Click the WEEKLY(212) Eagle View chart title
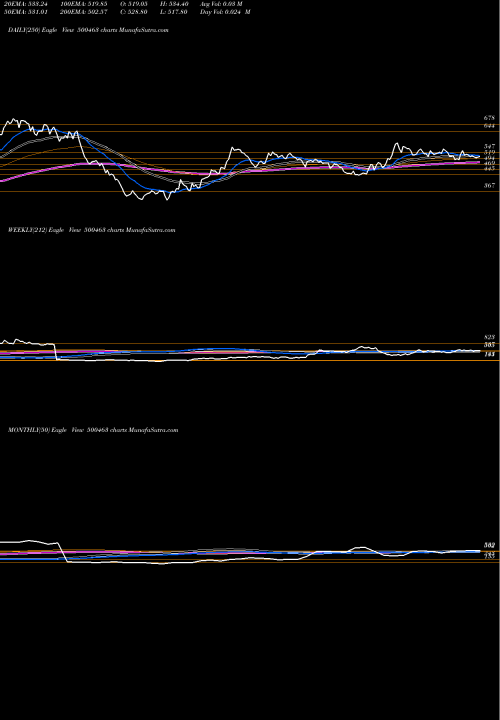Screen dimensions: 500x720 (91, 230)
